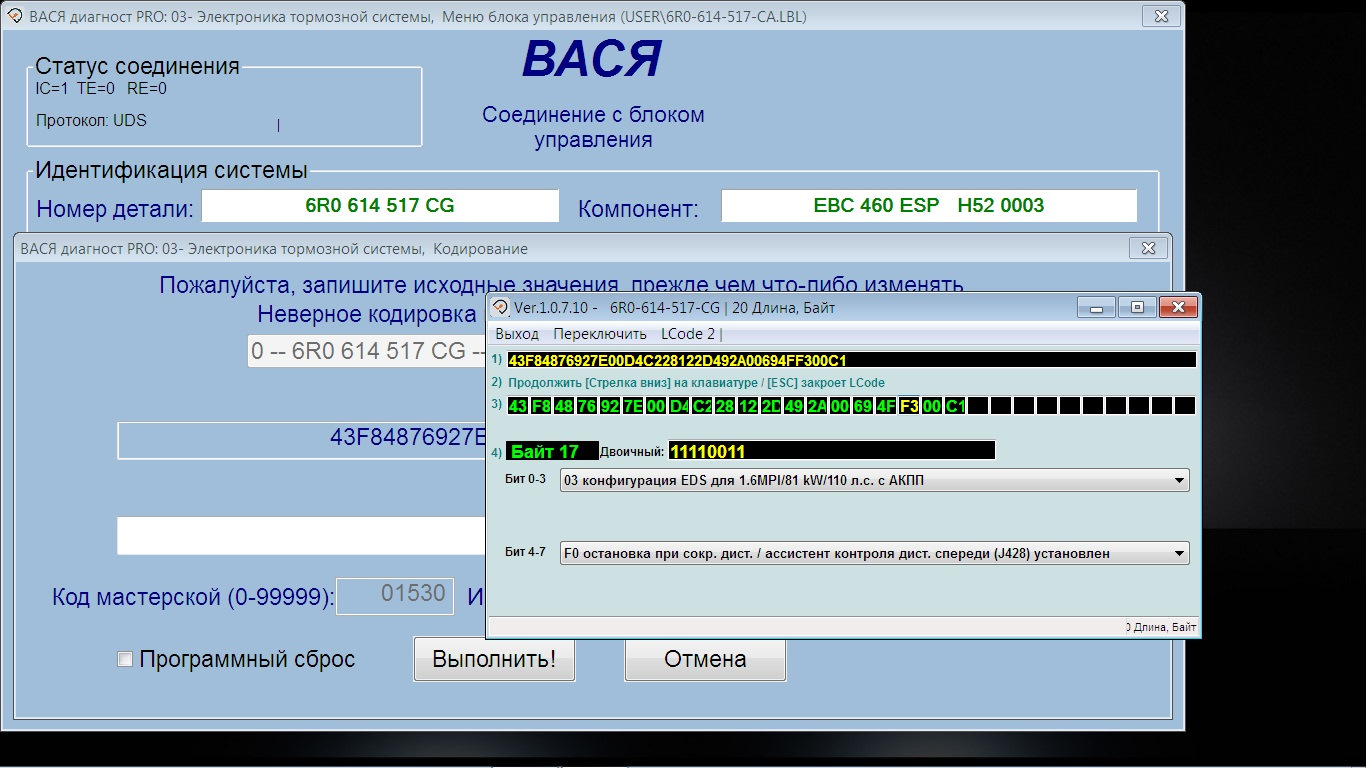
Task: Click the workshop code field 01530
Action: click(x=395, y=596)
